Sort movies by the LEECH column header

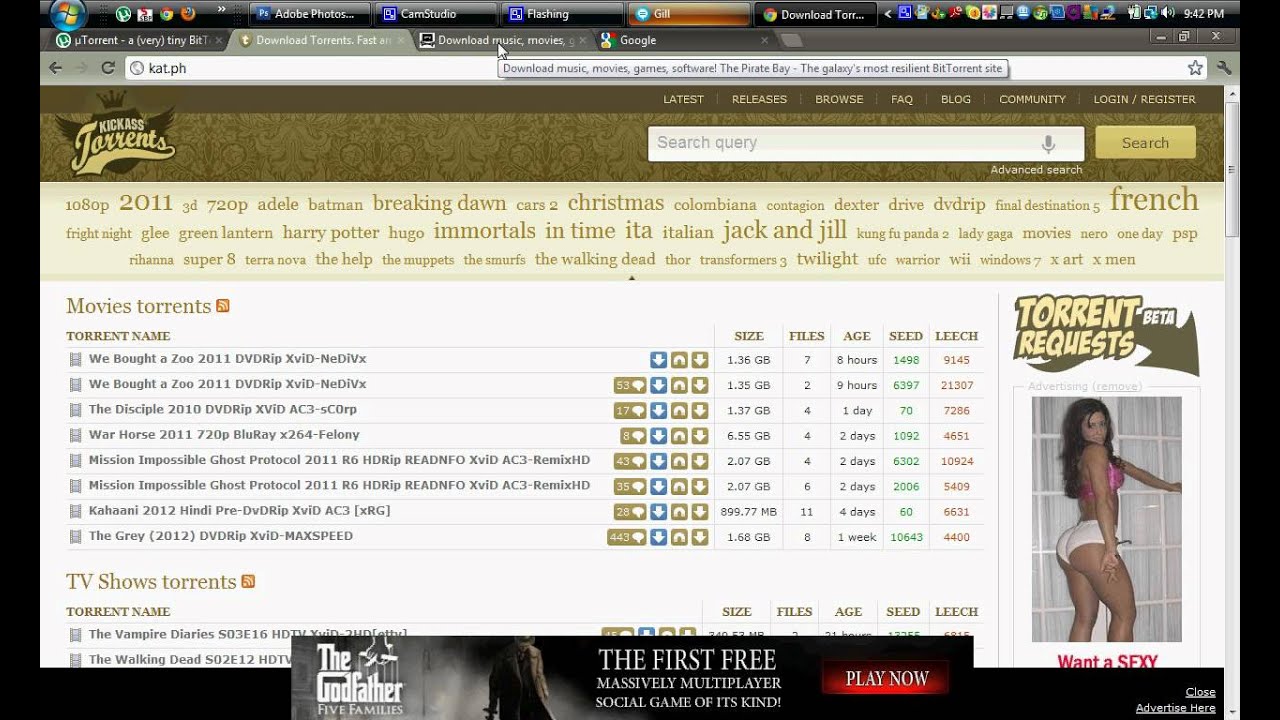pyautogui.click(x=956, y=336)
